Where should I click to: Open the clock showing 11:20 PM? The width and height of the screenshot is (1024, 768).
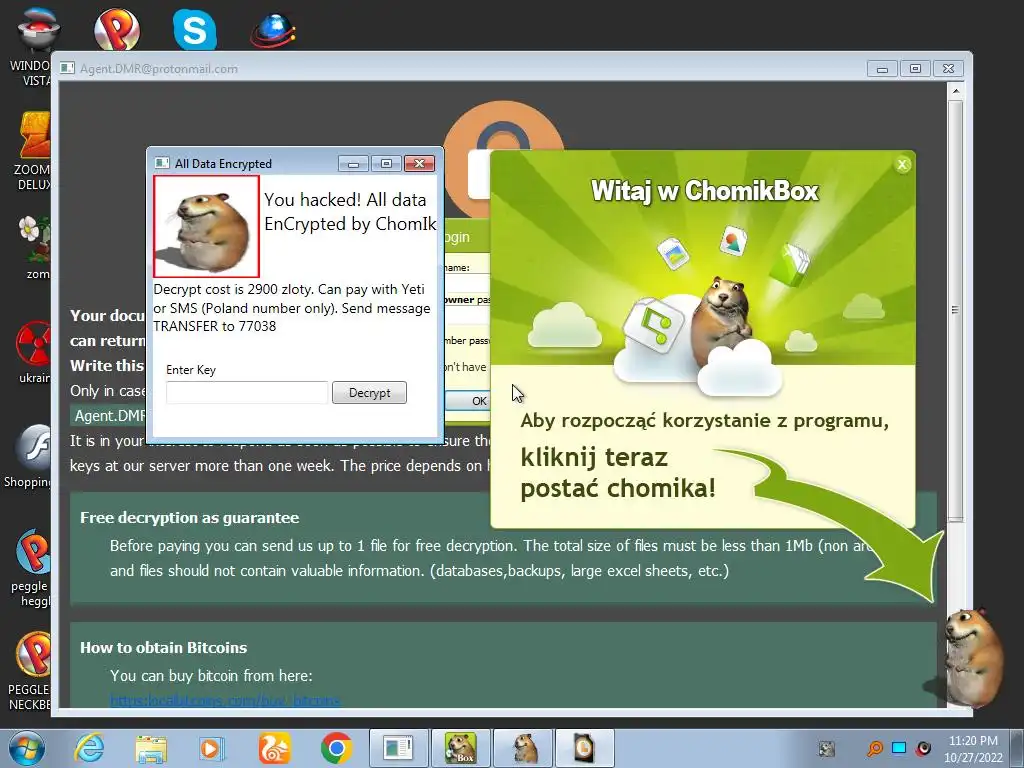pos(973,748)
